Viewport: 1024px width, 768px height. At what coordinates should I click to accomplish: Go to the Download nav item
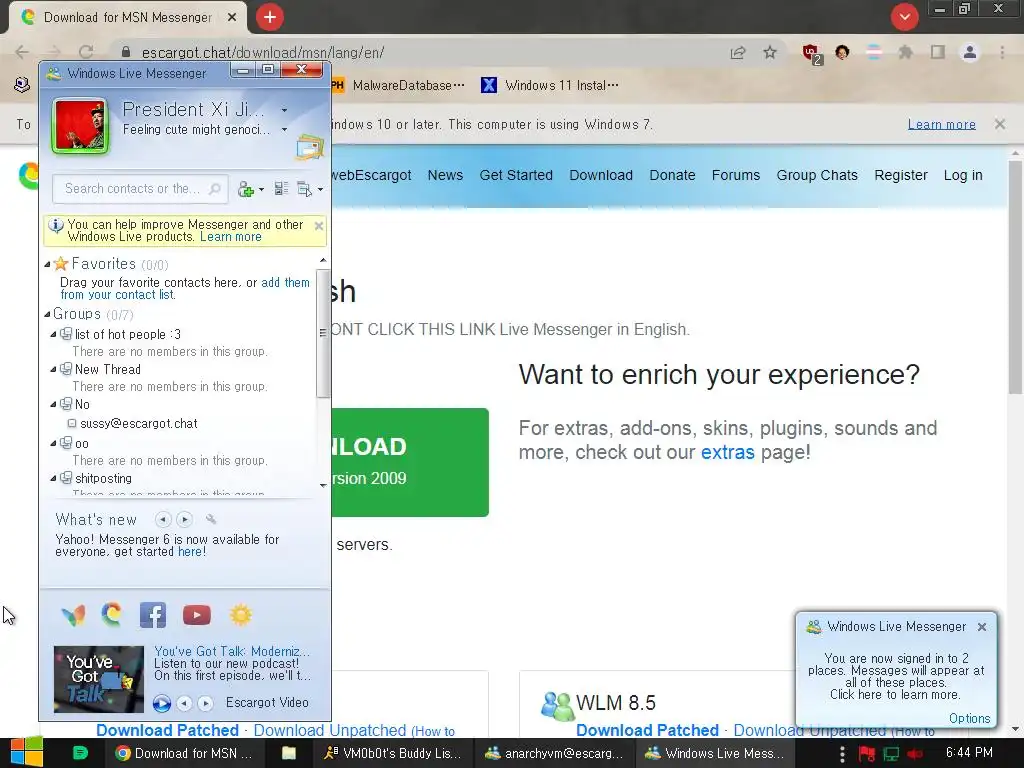tap(601, 175)
